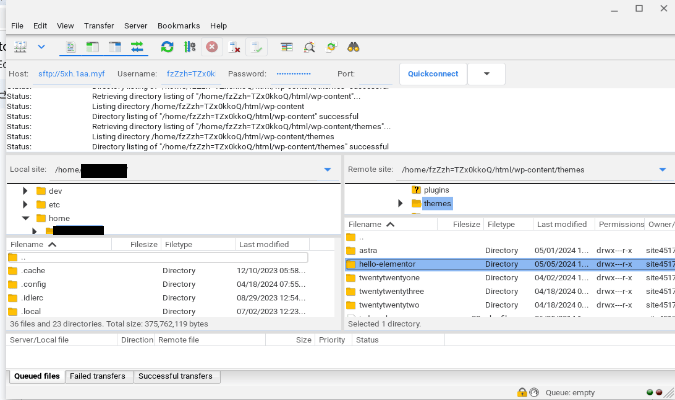Switch to Successful transfers tab
The width and height of the screenshot is (675, 400).
(176, 376)
